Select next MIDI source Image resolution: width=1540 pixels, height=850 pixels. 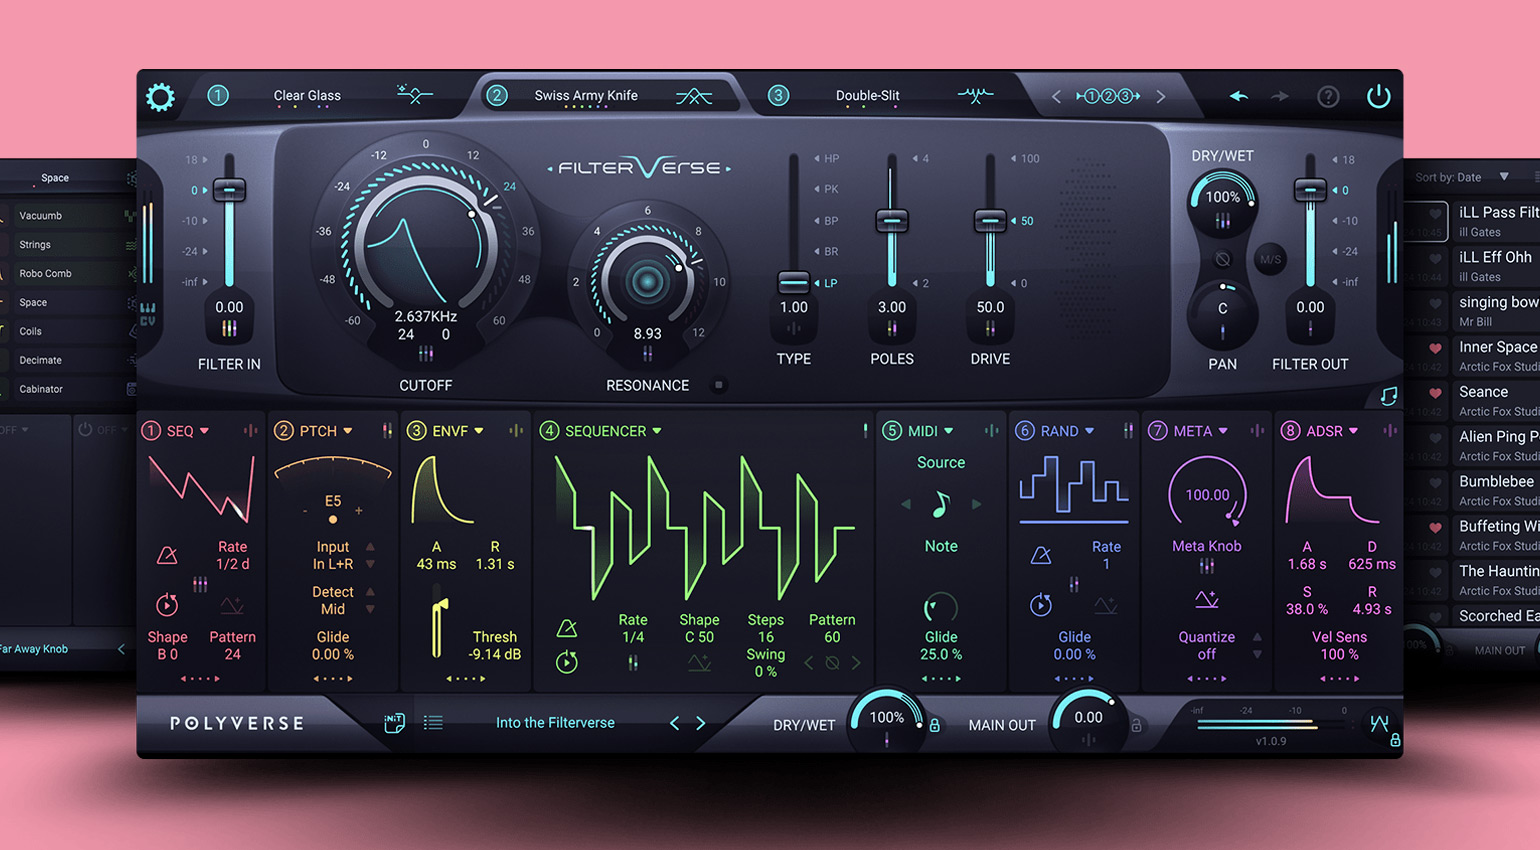click(x=977, y=504)
